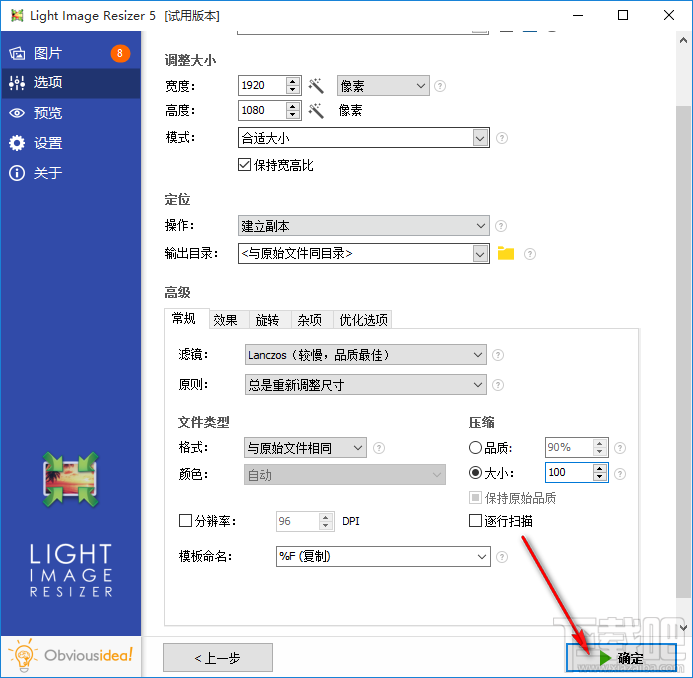693x678 pixels.
Task: Open help icon beside 品质 field
Action: point(620,448)
